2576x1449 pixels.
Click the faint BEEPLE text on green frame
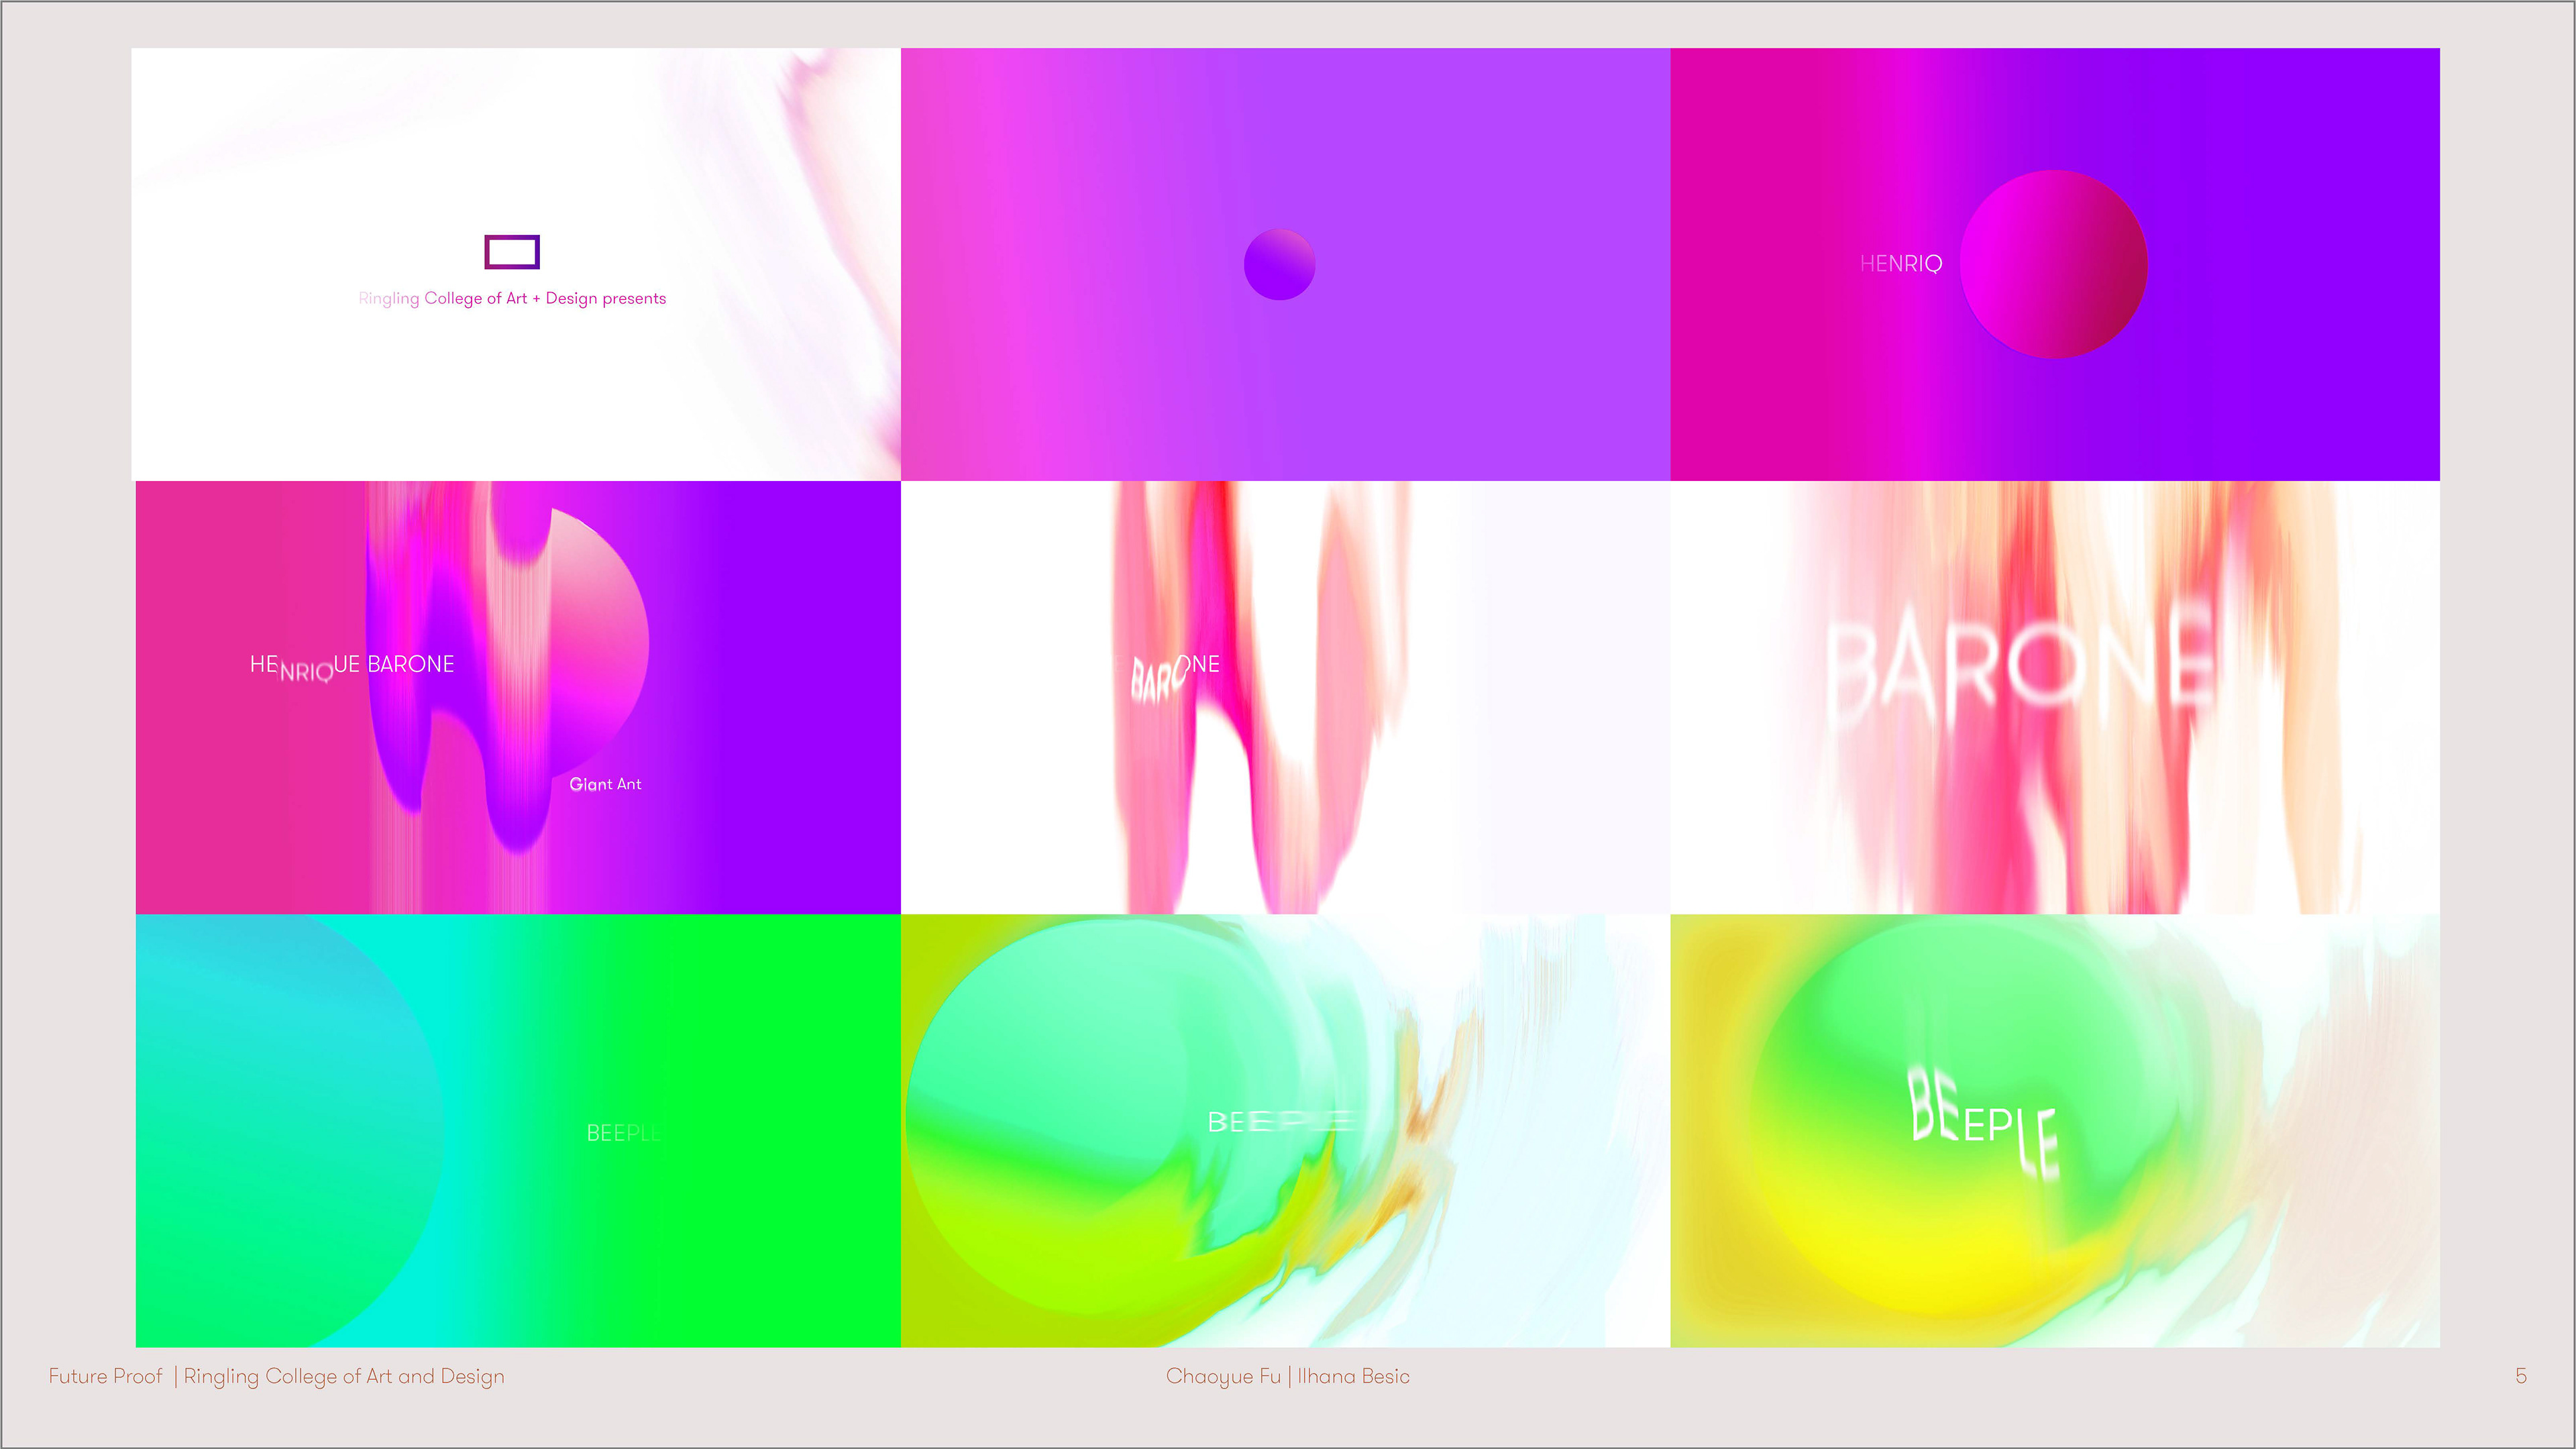(623, 1133)
